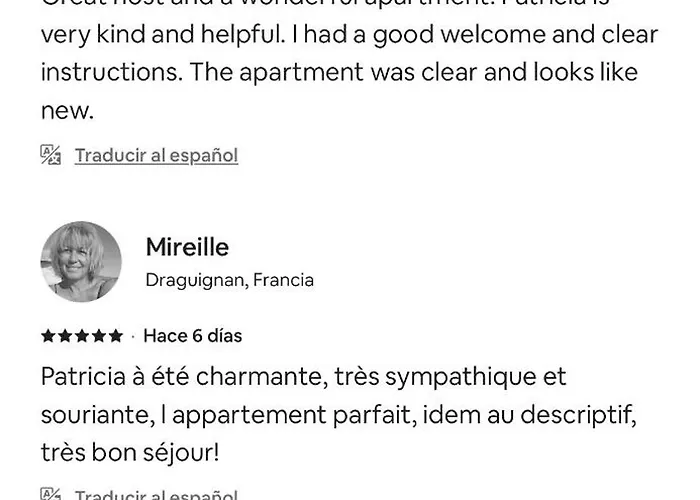Click the translate icon below Mireille's review

click(x=51, y=494)
